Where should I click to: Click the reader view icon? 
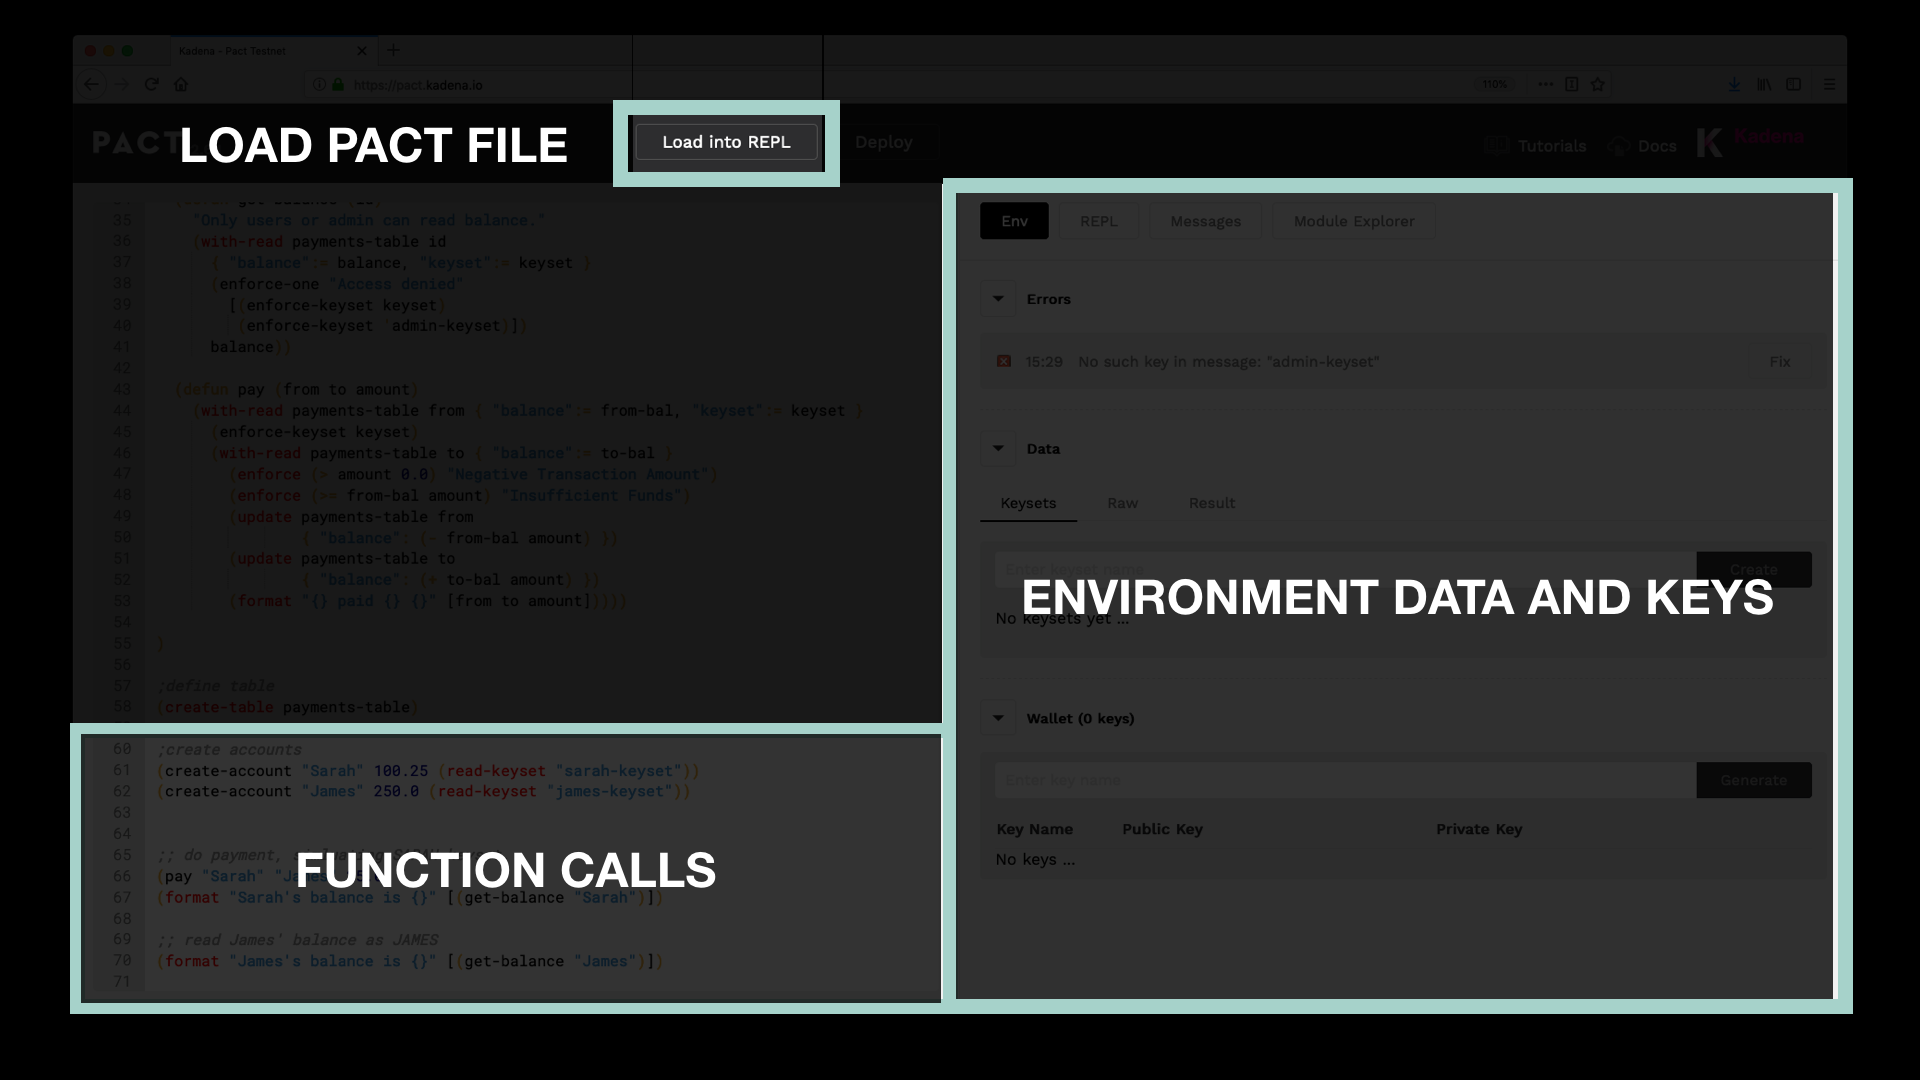pyautogui.click(x=1572, y=85)
